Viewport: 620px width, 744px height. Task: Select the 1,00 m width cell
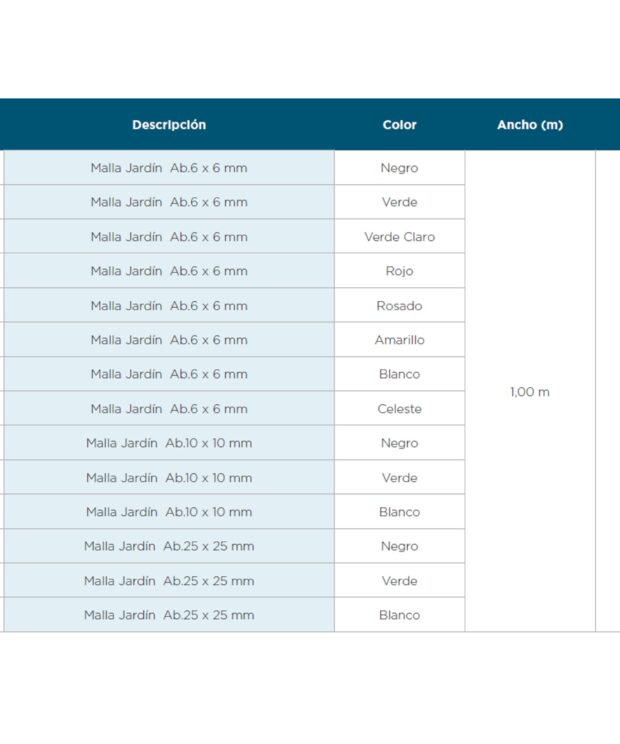530,392
